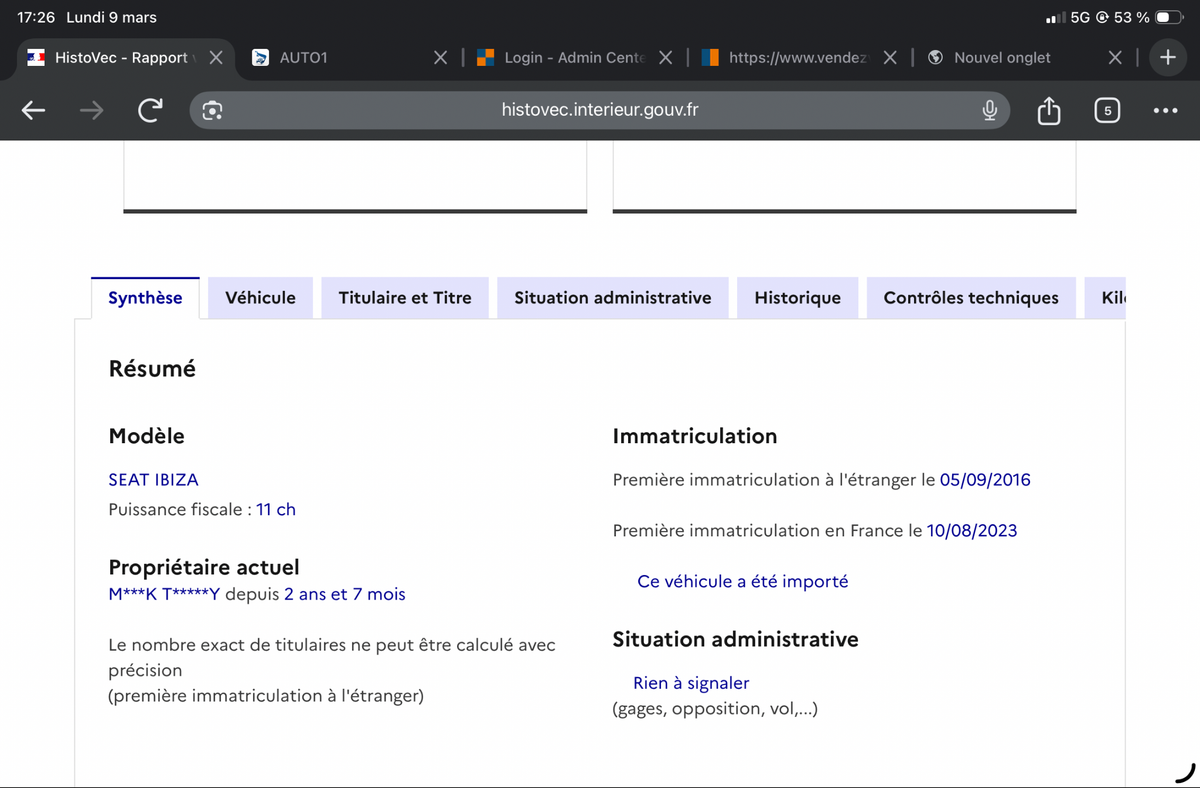This screenshot has width=1200, height=788.
Task: Open the Véhicule tab
Action: click(260, 298)
